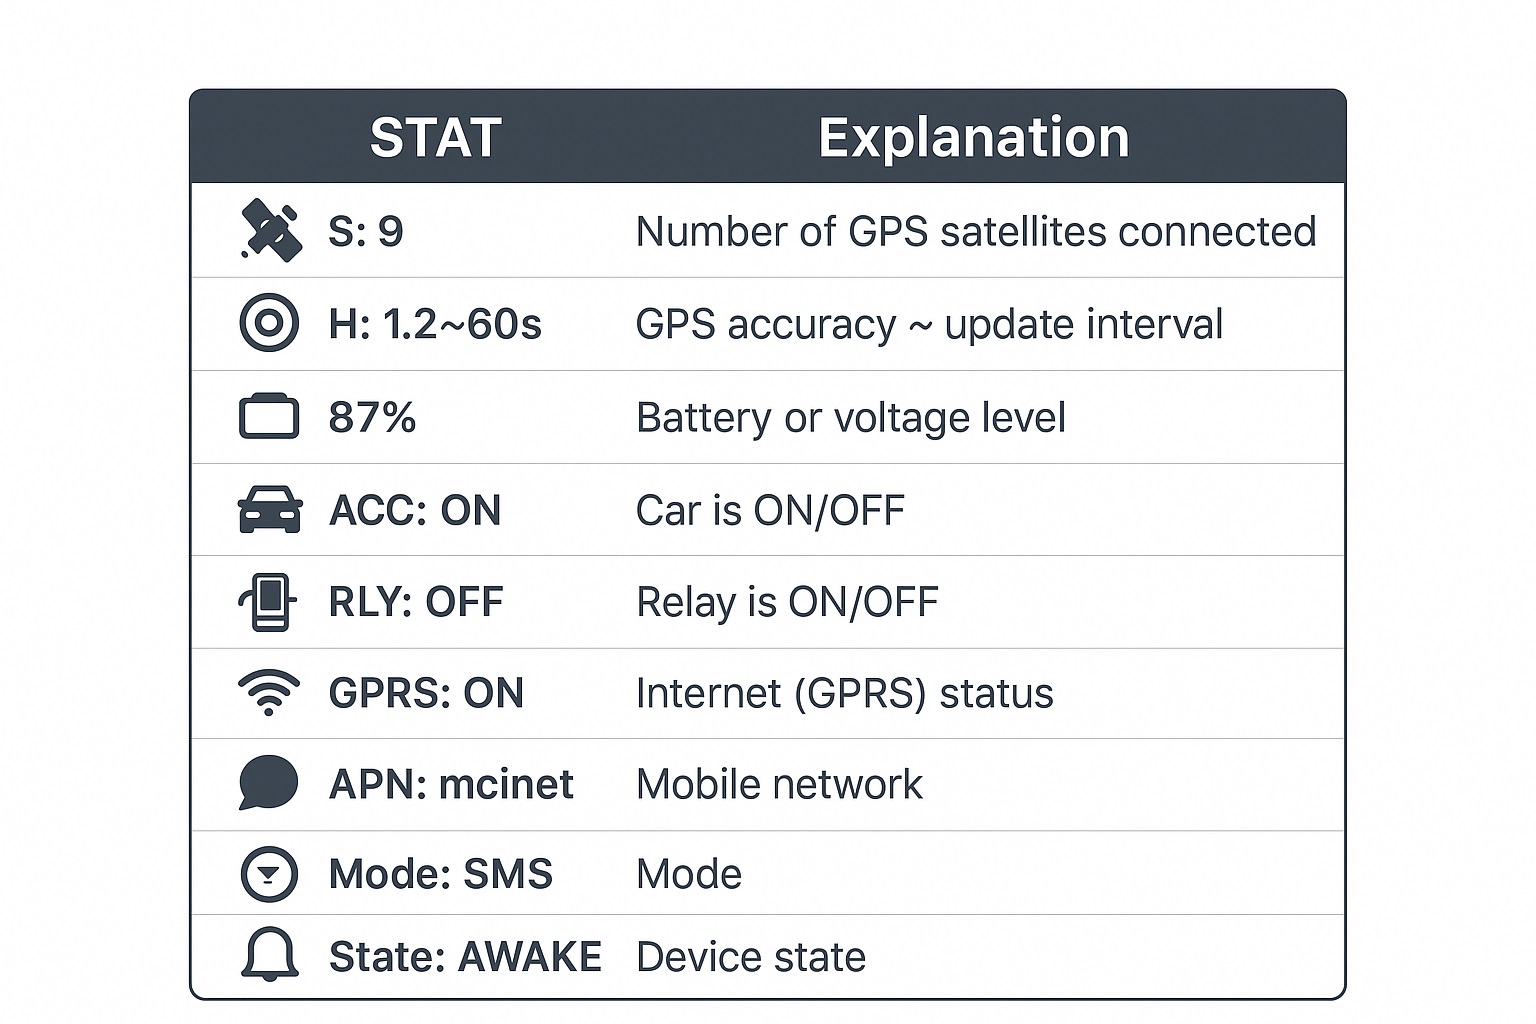The height and width of the screenshot is (1024, 1536).
Task: Click the 'GPRS: ON' status text
Action: point(426,694)
